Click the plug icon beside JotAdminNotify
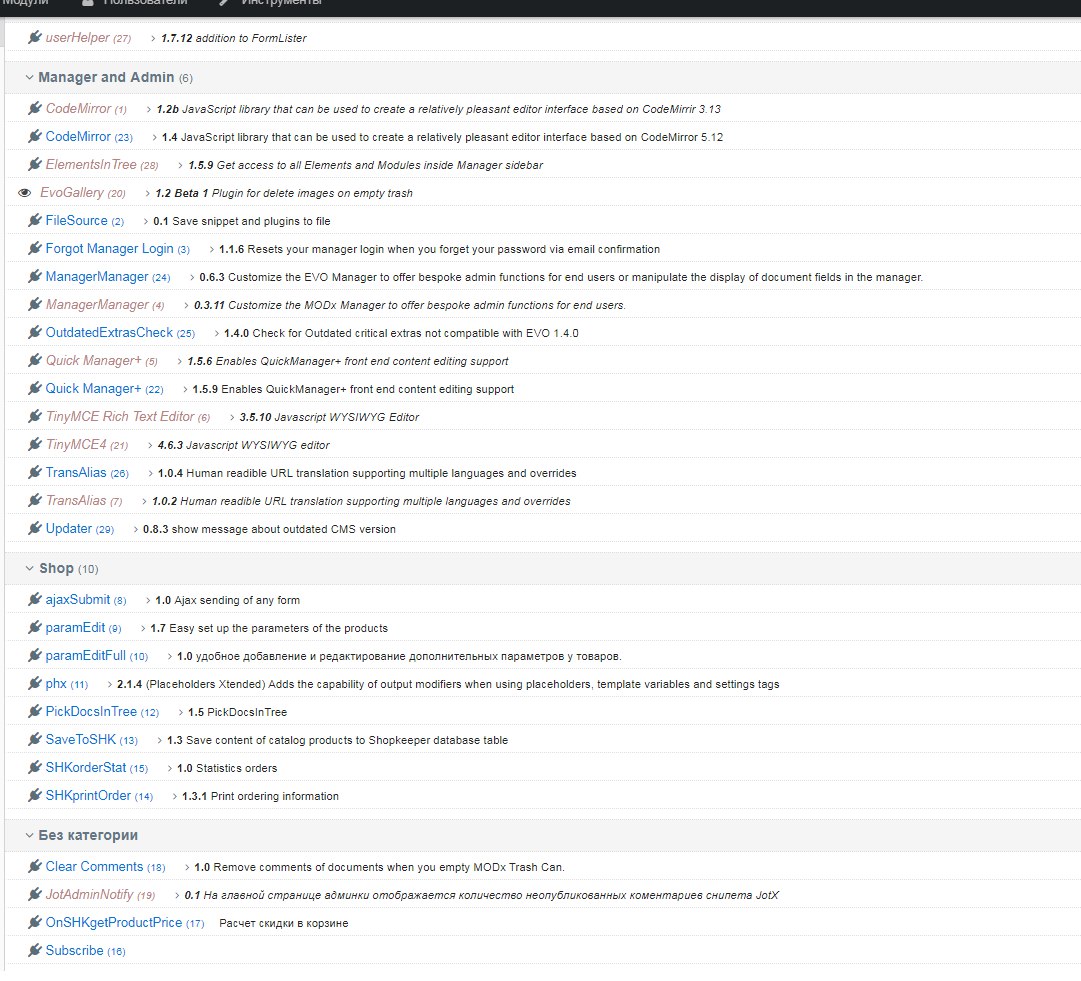This screenshot has width=1081, height=981. pyautogui.click(x=34, y=895)
